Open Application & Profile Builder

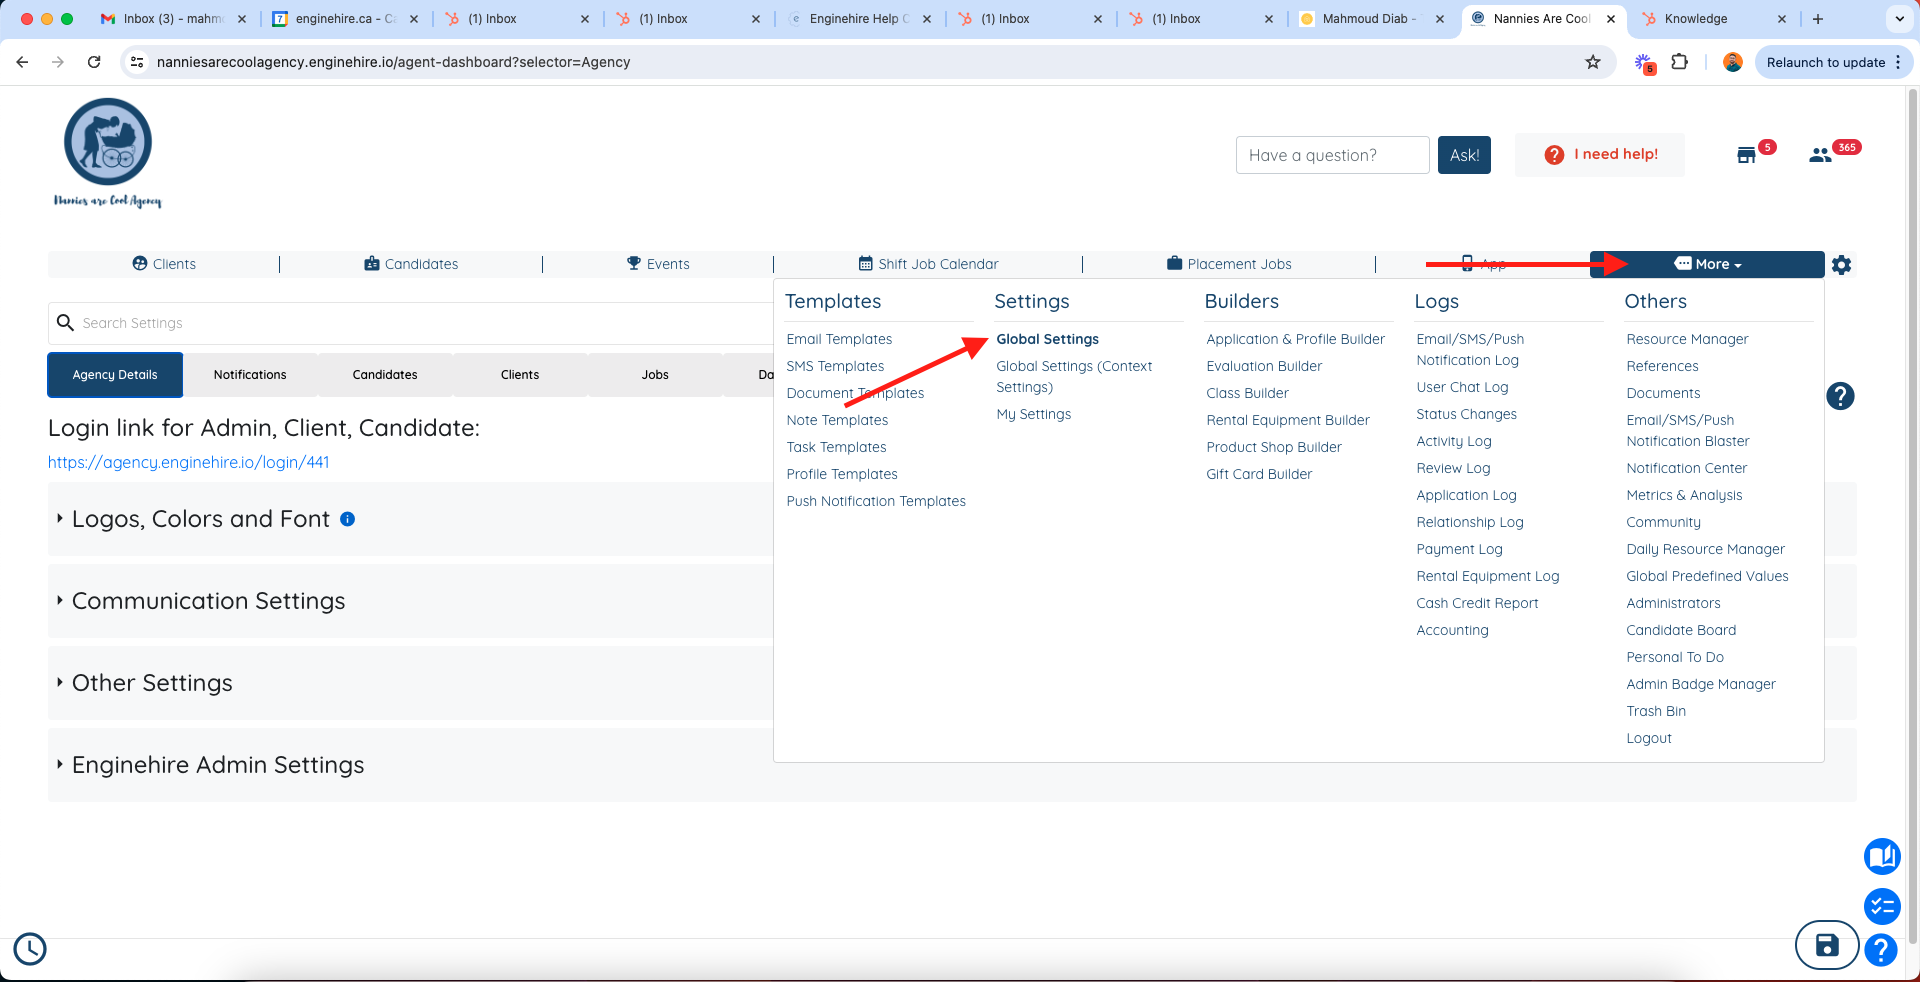(1295, 339)
